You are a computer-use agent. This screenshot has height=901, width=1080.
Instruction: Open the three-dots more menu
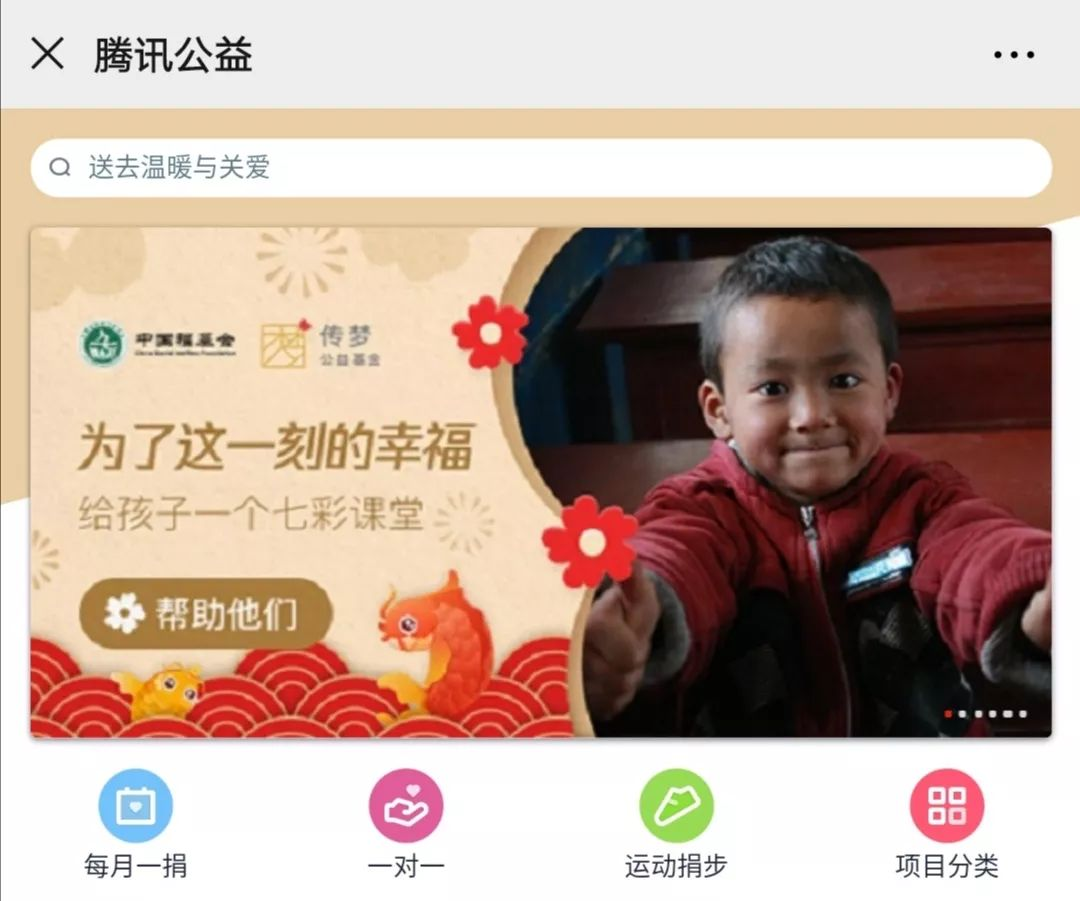[x=1014, y=54]
